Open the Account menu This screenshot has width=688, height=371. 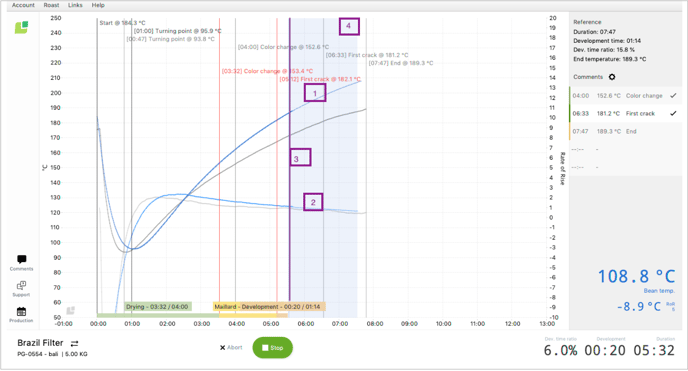tap(23, 5)
